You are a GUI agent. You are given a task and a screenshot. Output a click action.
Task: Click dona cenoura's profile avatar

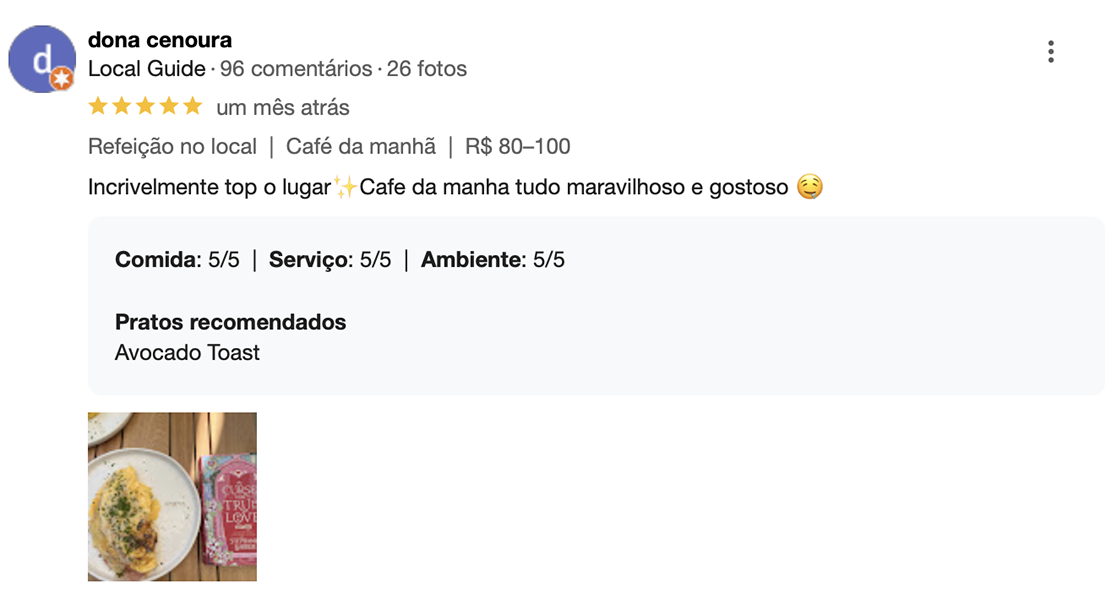(x=42, y=59)
